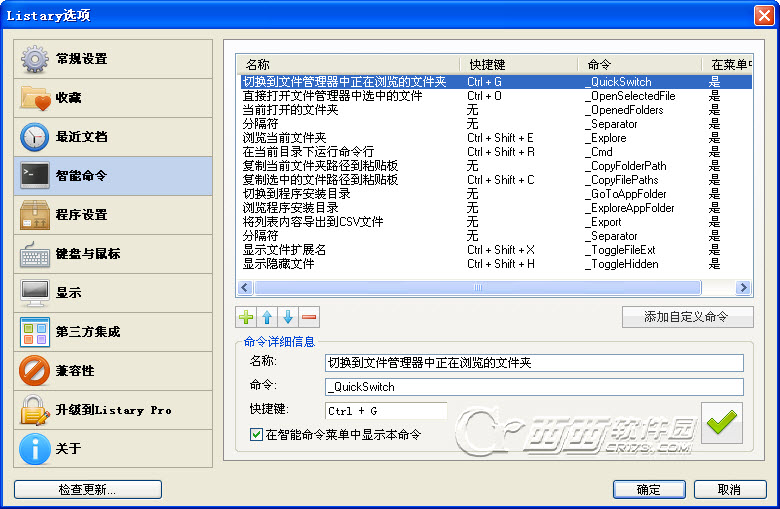The width and height of the screenshot is (780, 509).
Task: Click the _ToggleFileExt command cell
Action: pyautogui.click(x=621, y=250)
